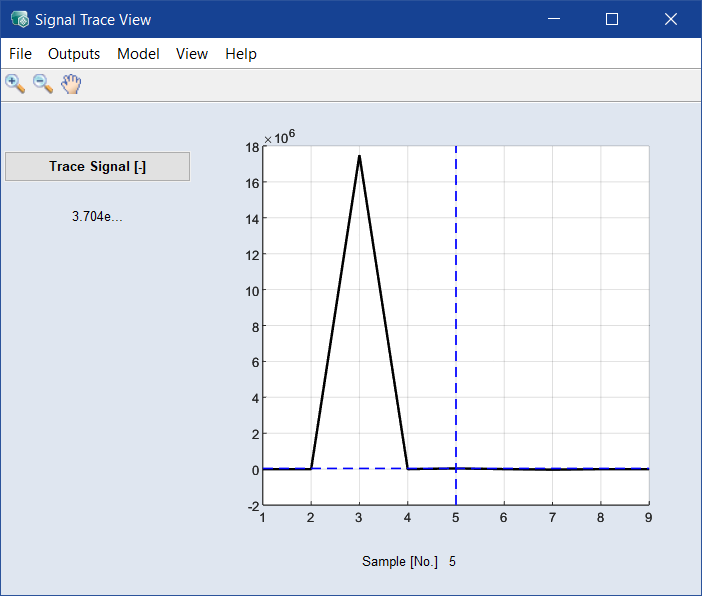
Task: Open the View menu
Action: click(192, 54)
